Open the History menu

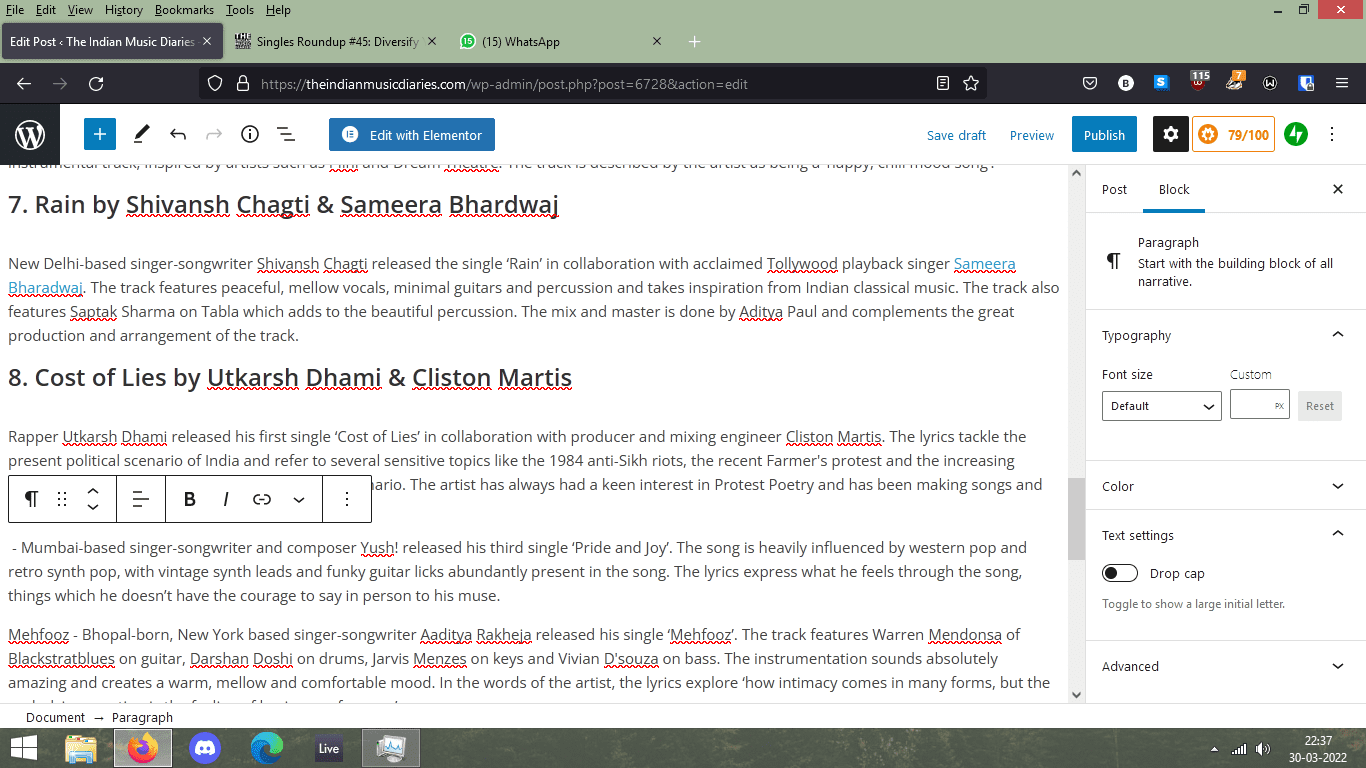tap(124, 9)
